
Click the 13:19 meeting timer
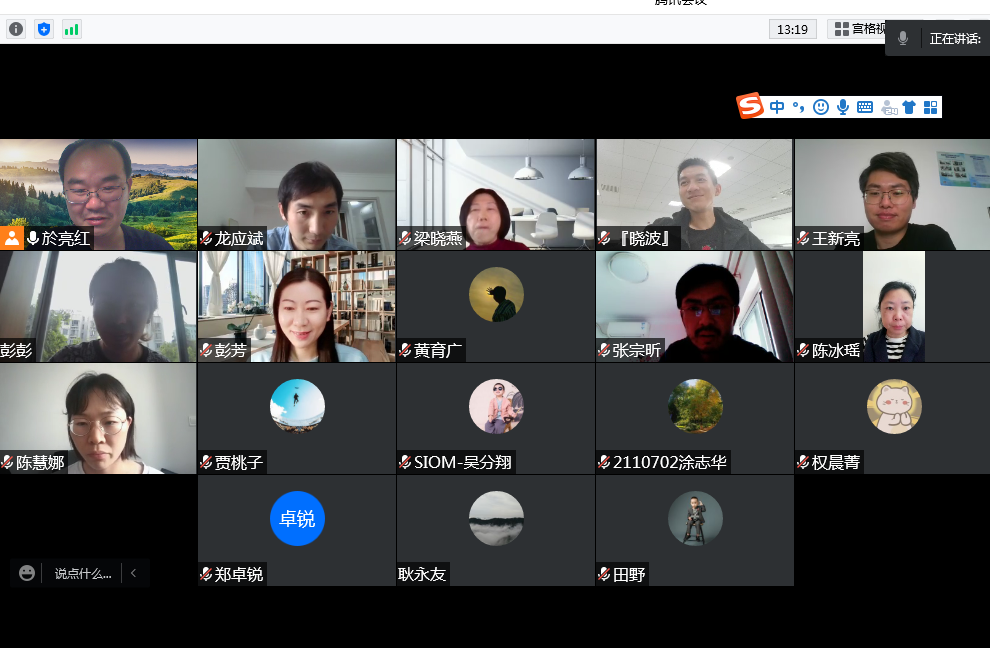tap(792, 29)
